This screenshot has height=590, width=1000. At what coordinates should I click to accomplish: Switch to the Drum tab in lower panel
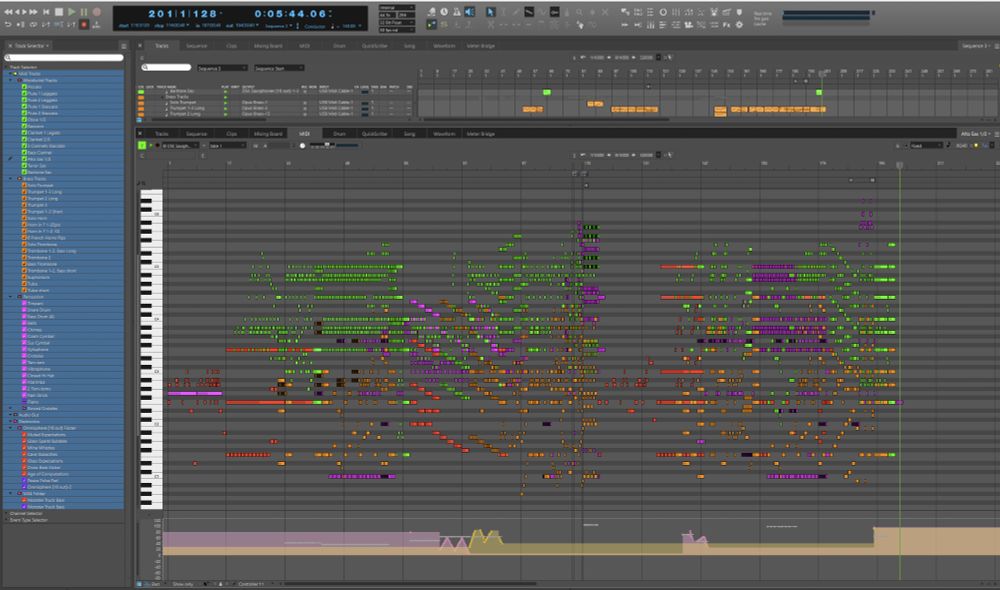coord(339,134)
